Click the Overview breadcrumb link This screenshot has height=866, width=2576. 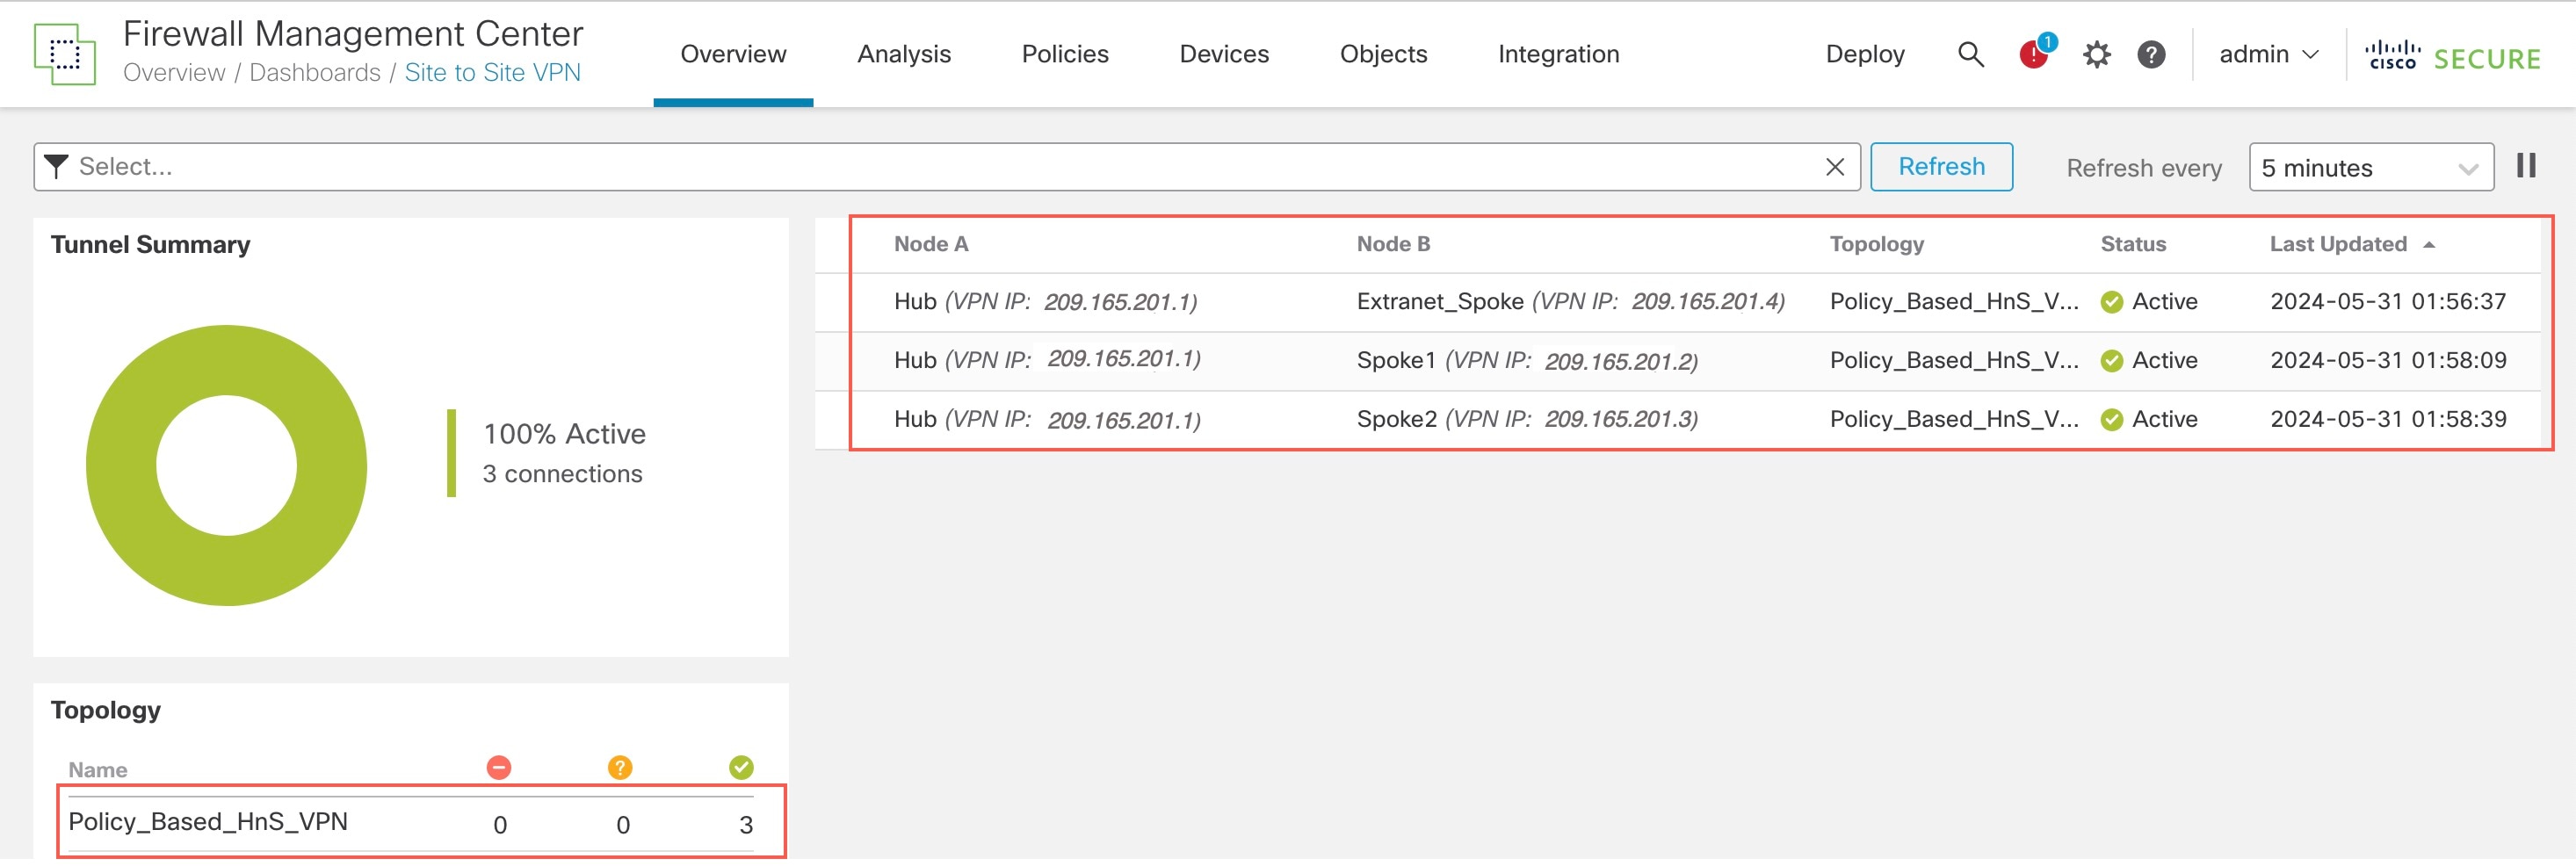[x=174, y=73]
